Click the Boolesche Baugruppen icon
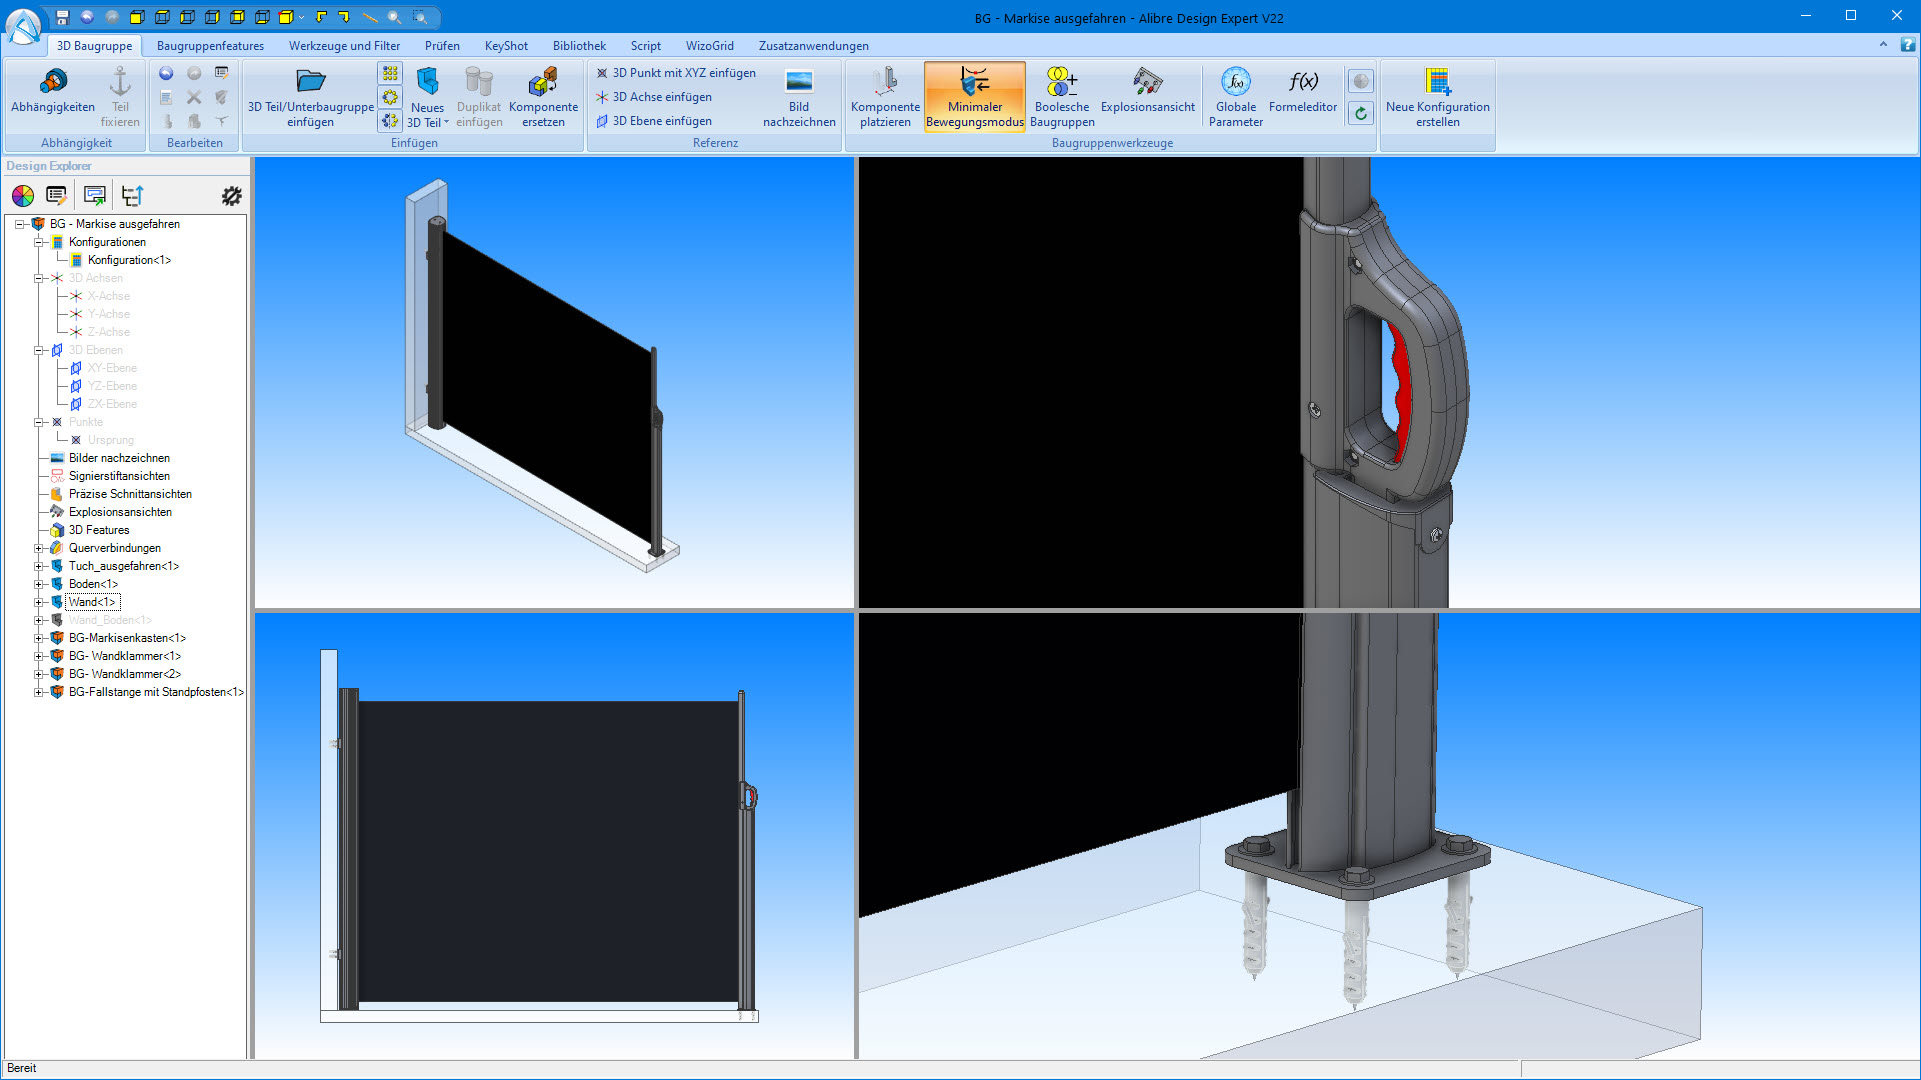Image resolution: width=1921 pixels, height=1080 pixels. pos(1061,95)
